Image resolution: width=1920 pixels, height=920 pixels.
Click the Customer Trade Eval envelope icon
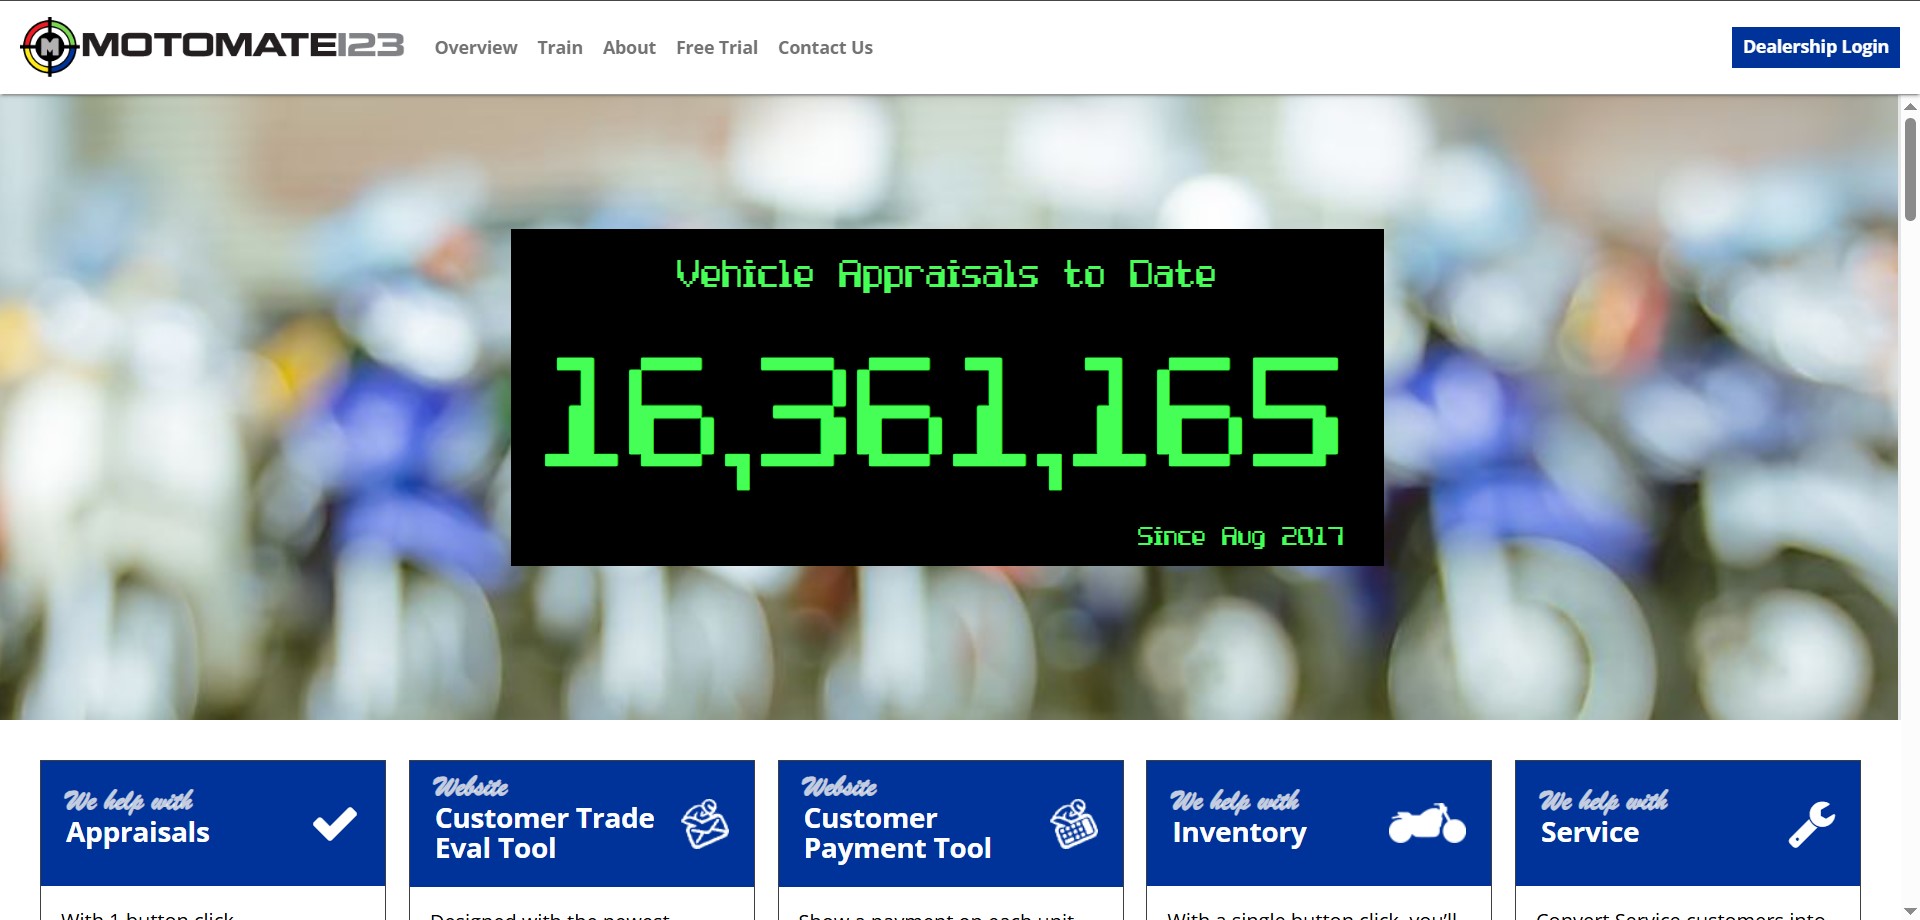[x=705, y=824]
